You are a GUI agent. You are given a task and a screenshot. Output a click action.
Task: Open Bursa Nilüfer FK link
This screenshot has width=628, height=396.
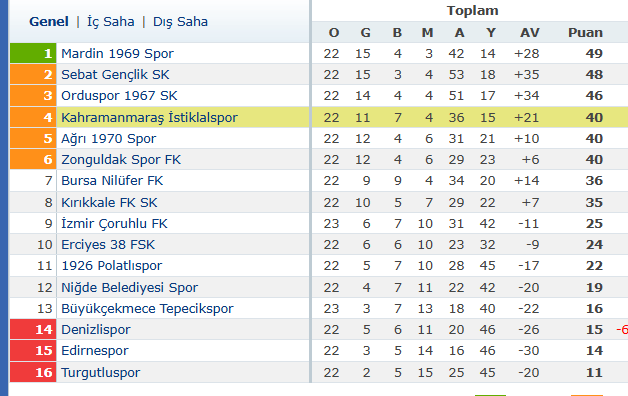[112, 181]
